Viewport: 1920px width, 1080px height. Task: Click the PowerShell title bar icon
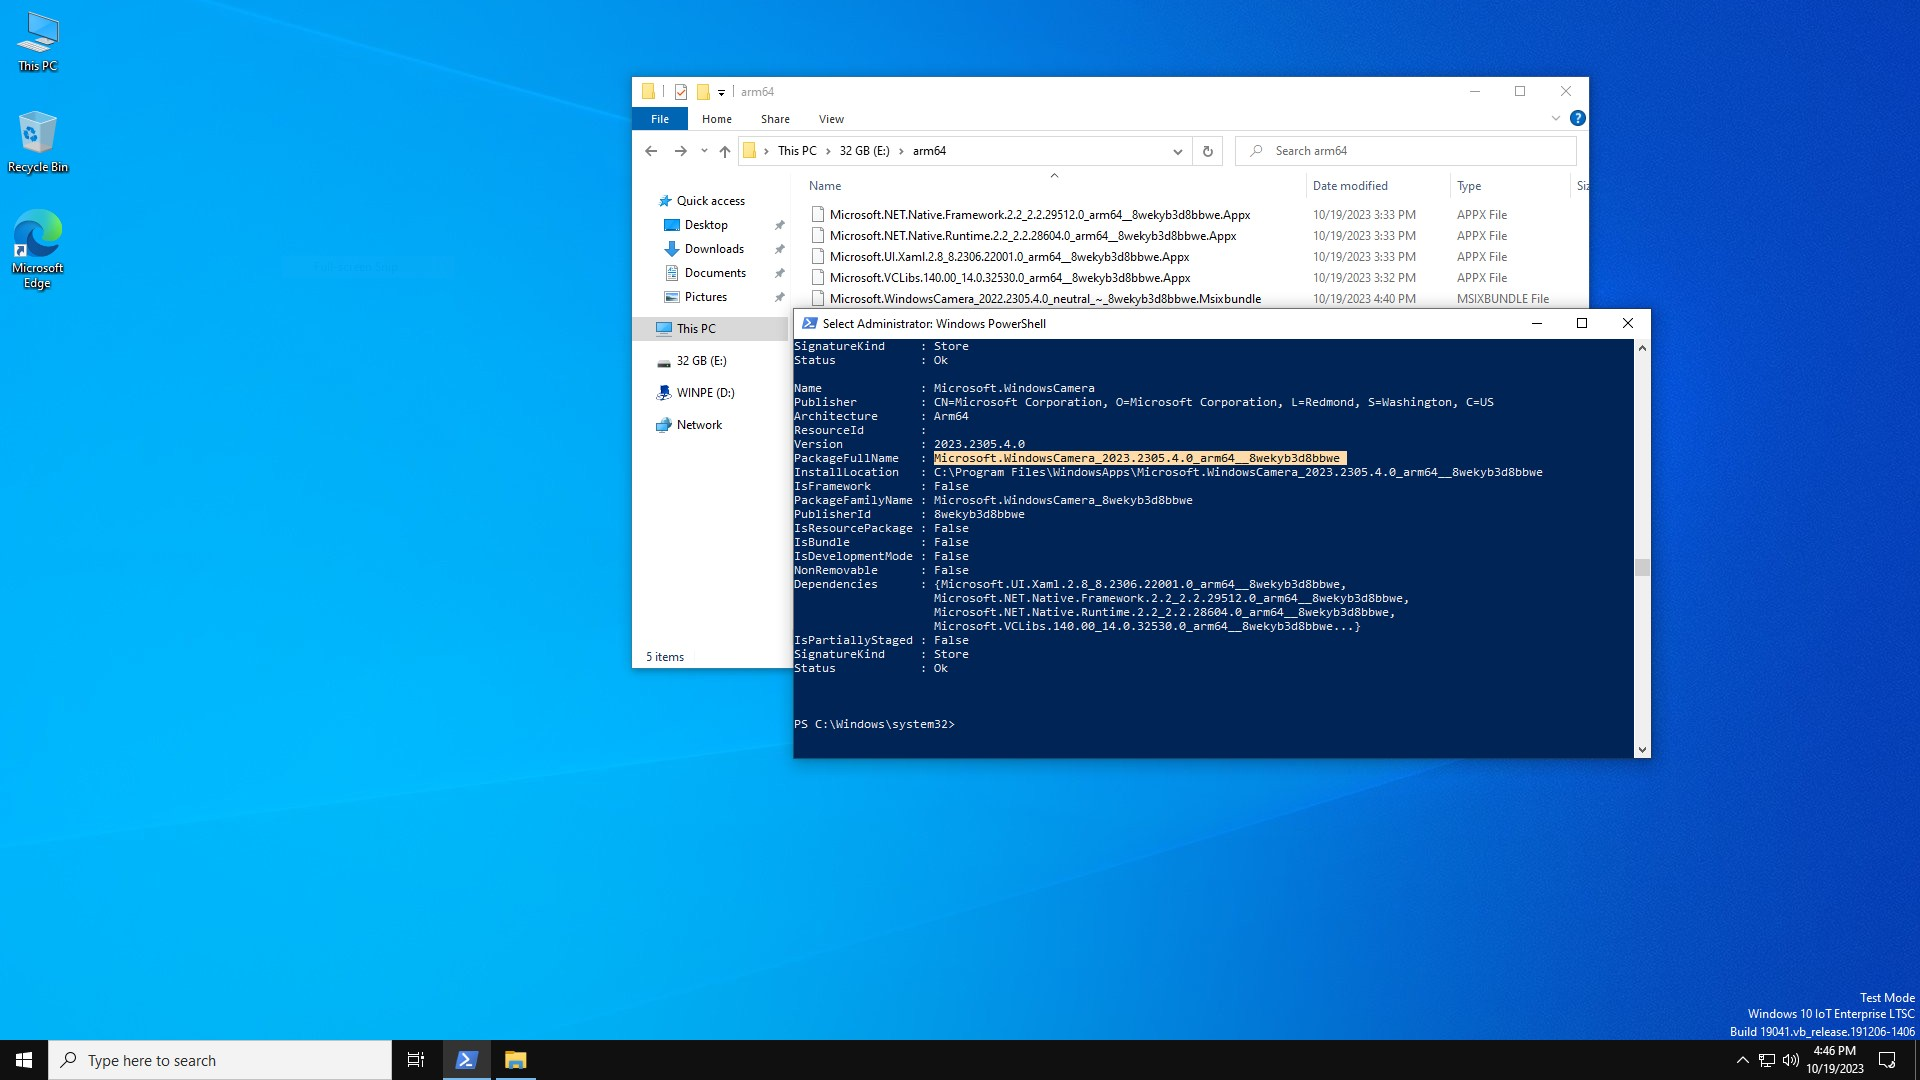[809, 324]
